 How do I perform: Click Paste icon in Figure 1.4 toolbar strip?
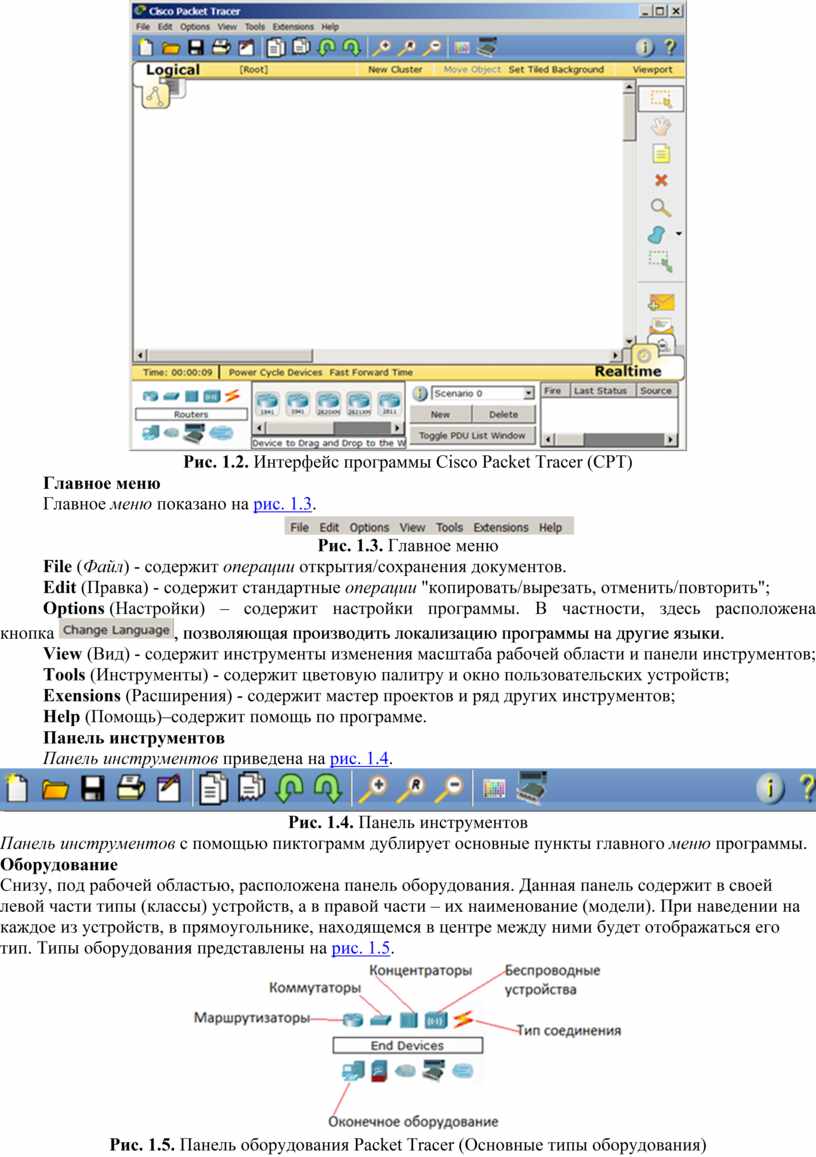click(x=251, y=787)
